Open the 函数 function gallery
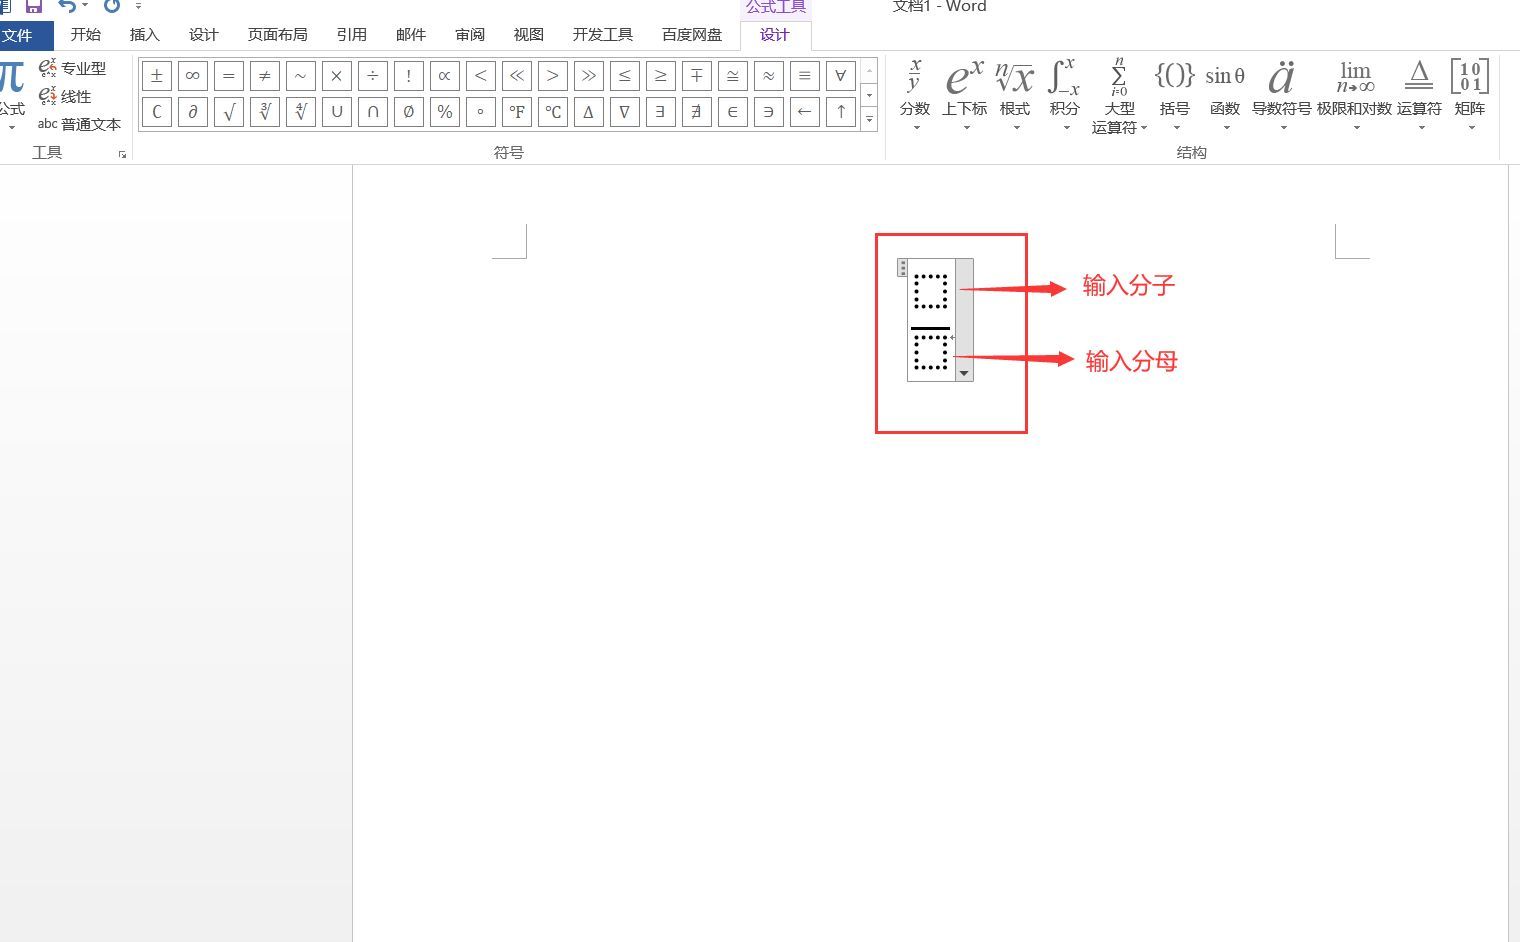 coord(1225,95)
